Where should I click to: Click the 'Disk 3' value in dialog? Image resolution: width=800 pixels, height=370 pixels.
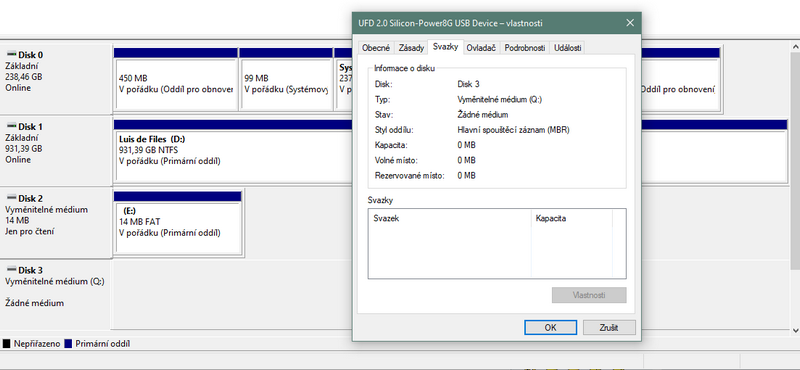click(x=468, y=84)
